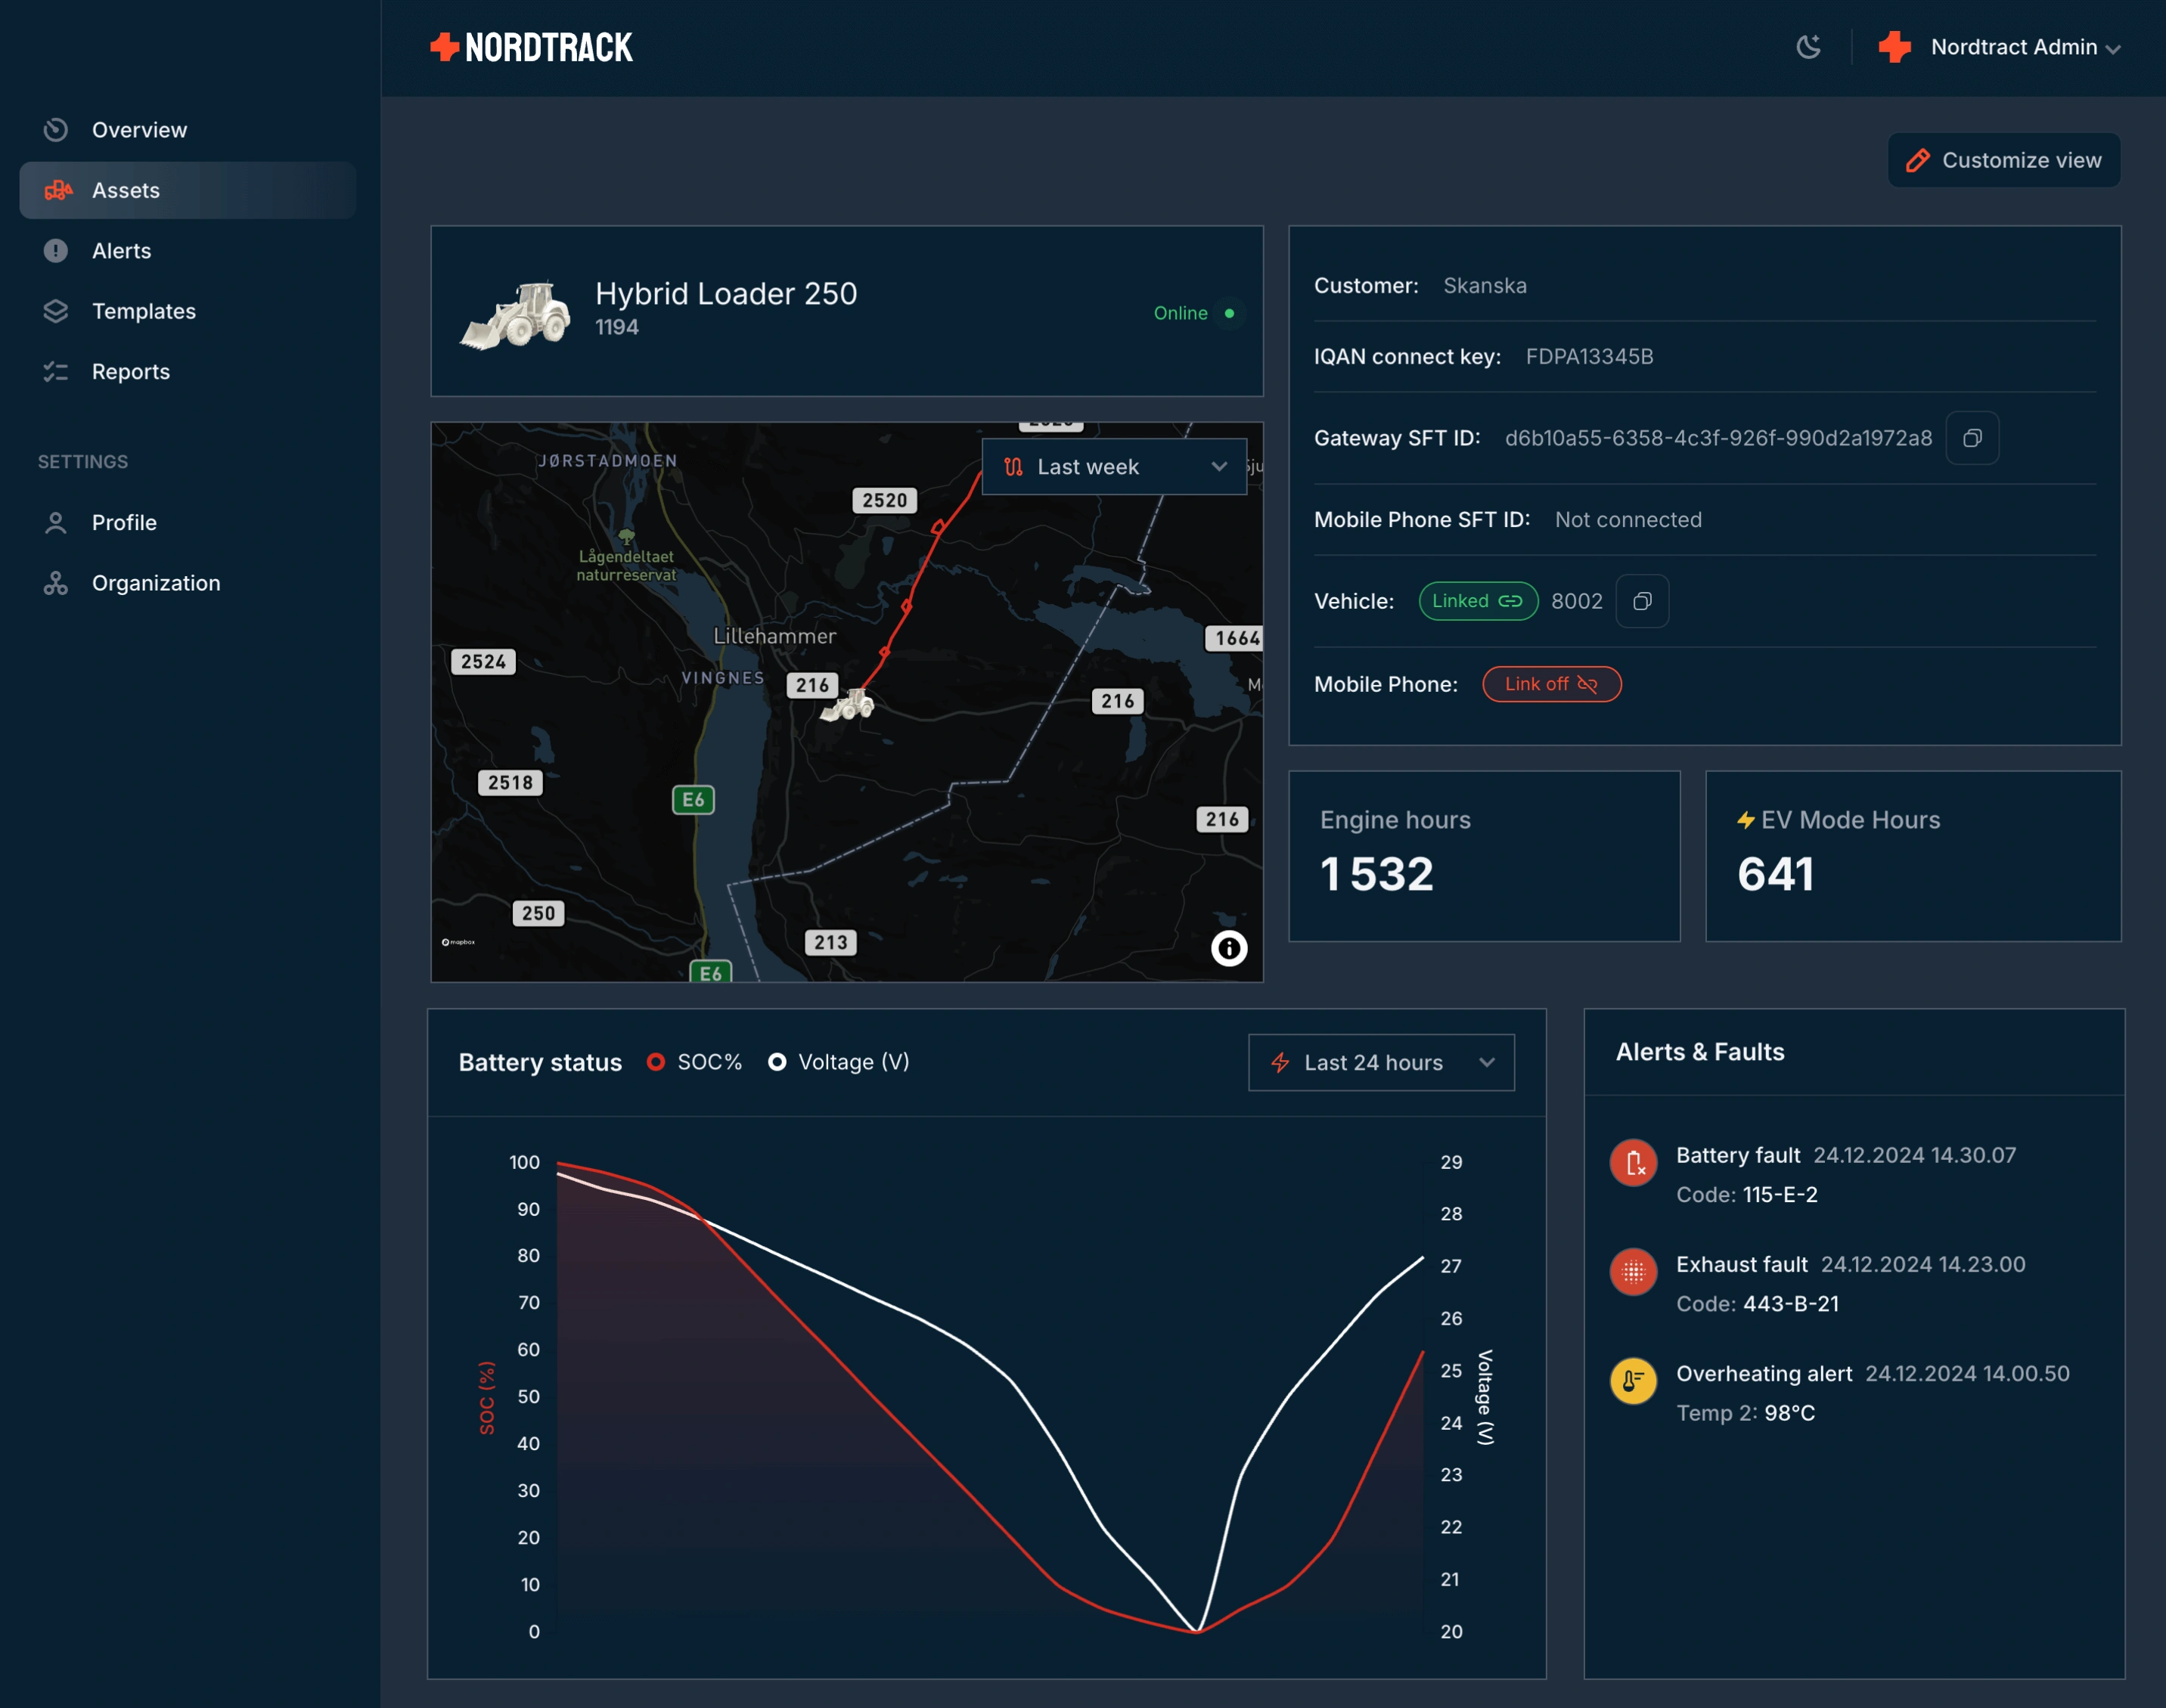
Task: Click the route icon in map dropdown
Action: (1013, 467)
